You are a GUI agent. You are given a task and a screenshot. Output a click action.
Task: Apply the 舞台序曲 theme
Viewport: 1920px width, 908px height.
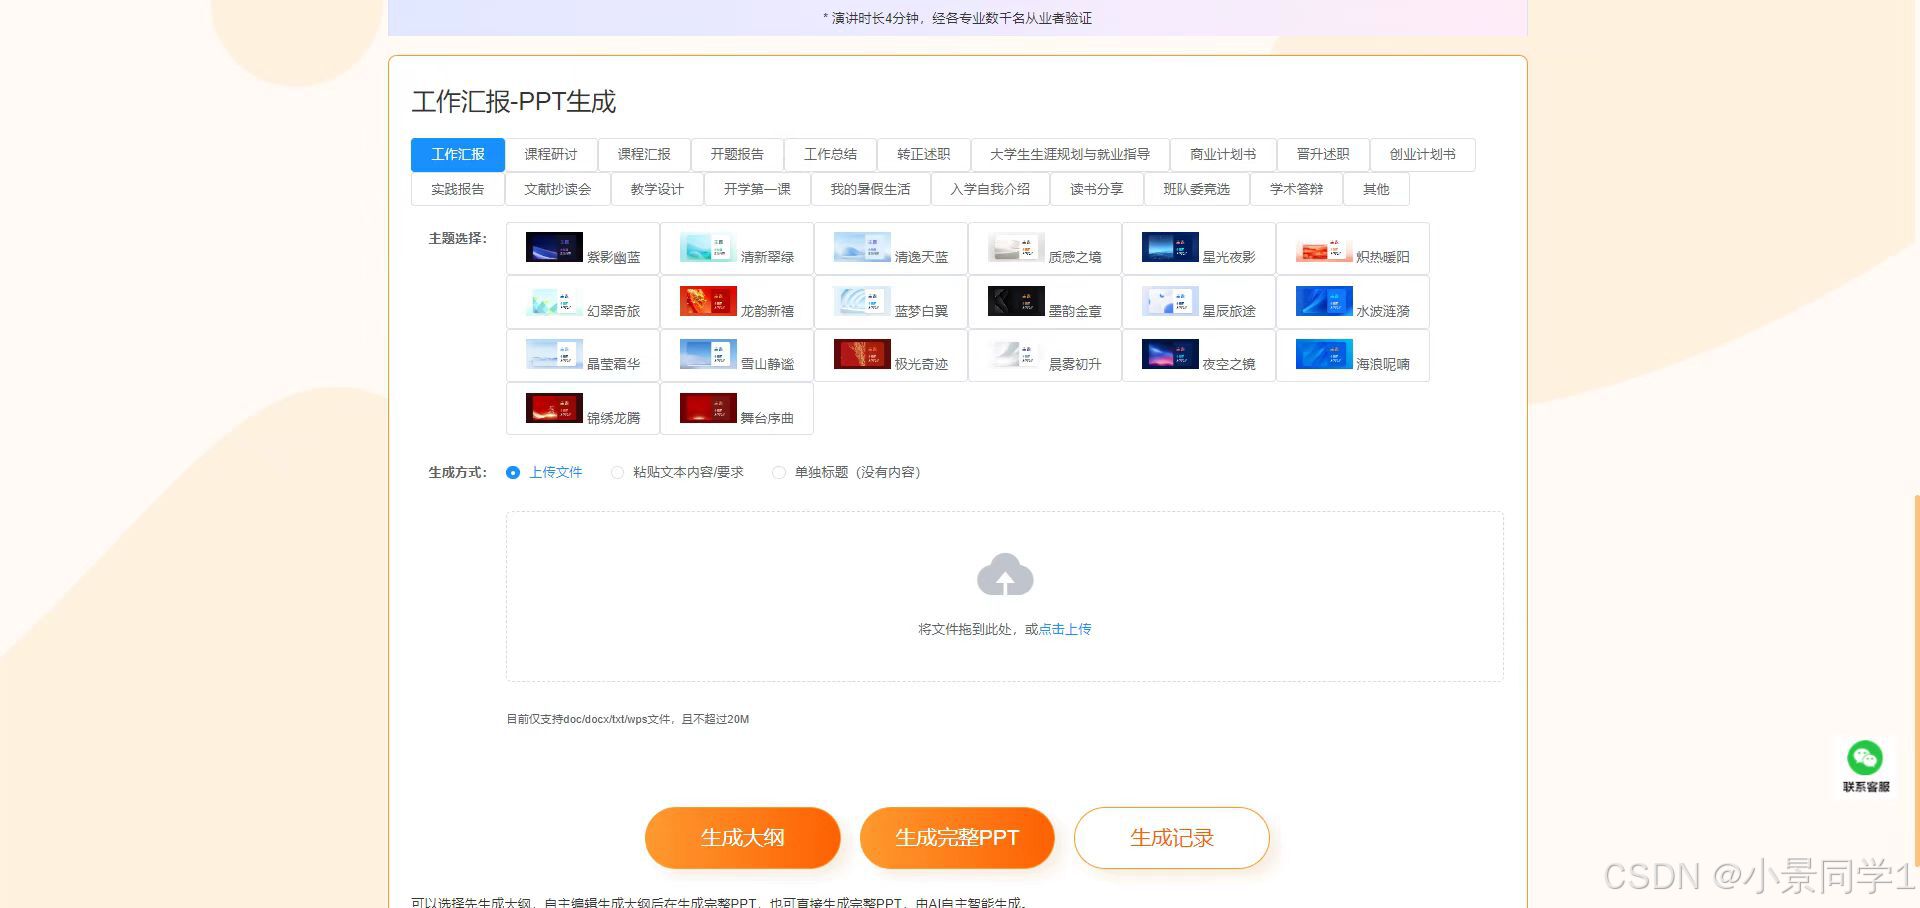[737, 408]
